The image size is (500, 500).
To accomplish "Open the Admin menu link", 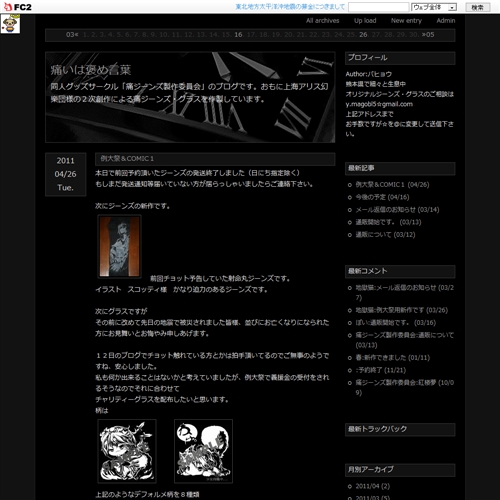I will tap(446, 21).
